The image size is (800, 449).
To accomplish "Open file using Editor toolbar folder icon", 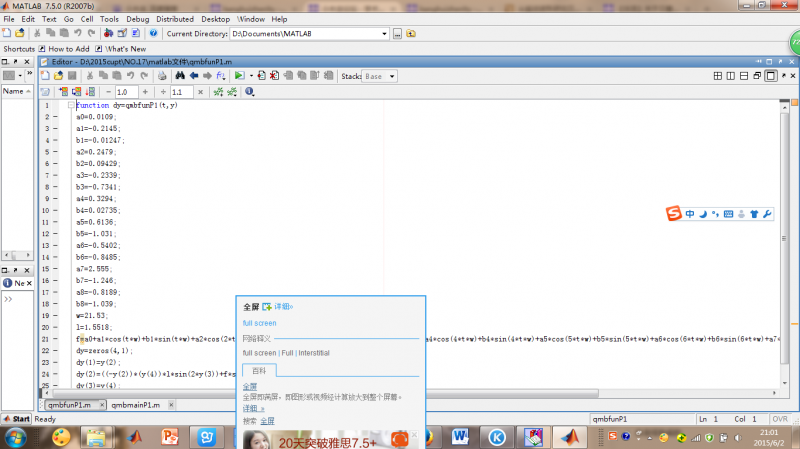I will (59, 76).
